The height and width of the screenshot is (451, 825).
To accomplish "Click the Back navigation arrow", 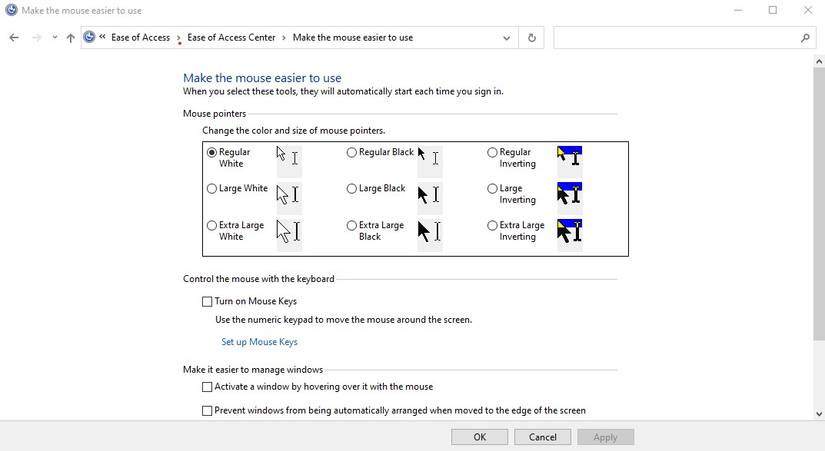I will pyautogui.click(x=14, y=38).
